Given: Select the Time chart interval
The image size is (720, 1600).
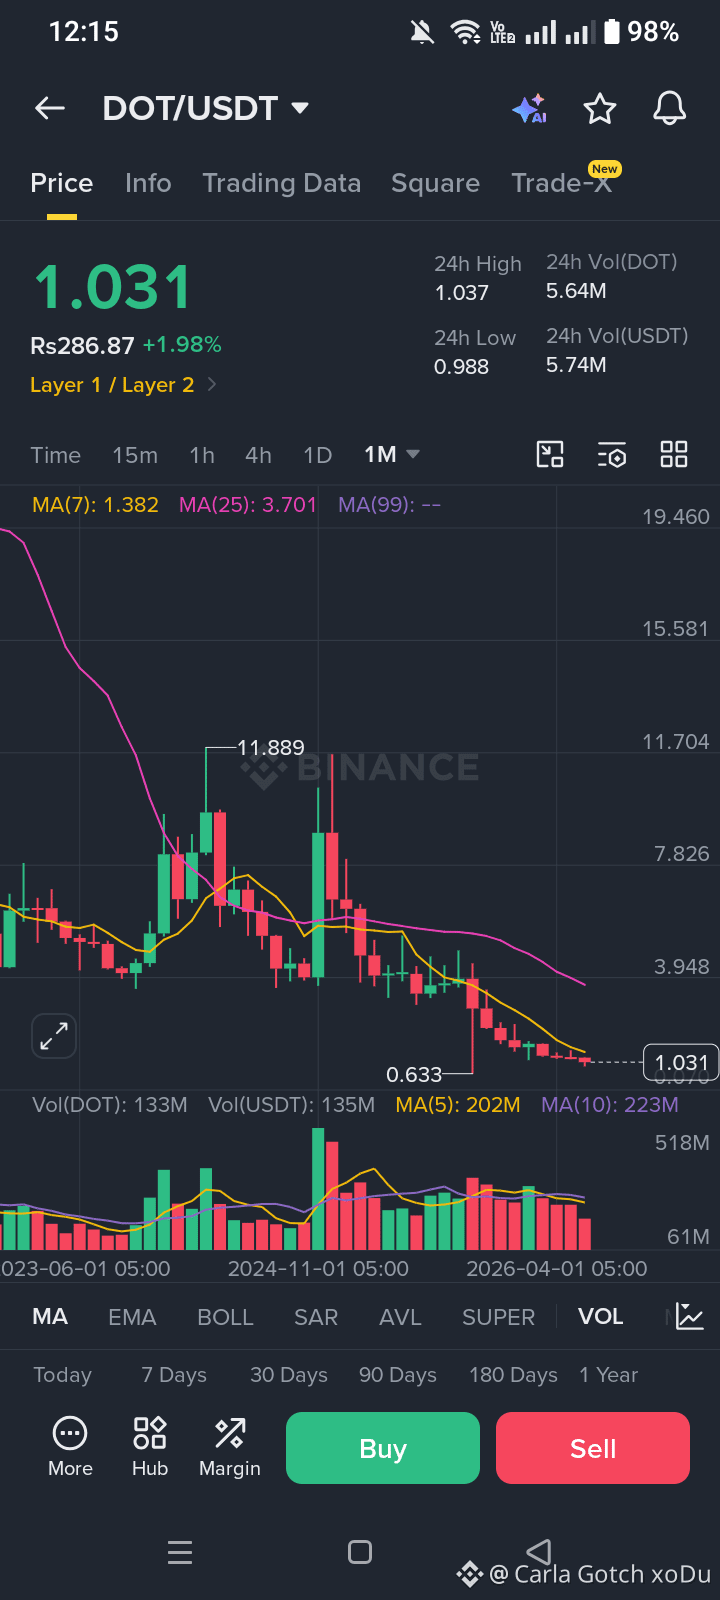Looking at the screenshot, I should tap(55, 455).
